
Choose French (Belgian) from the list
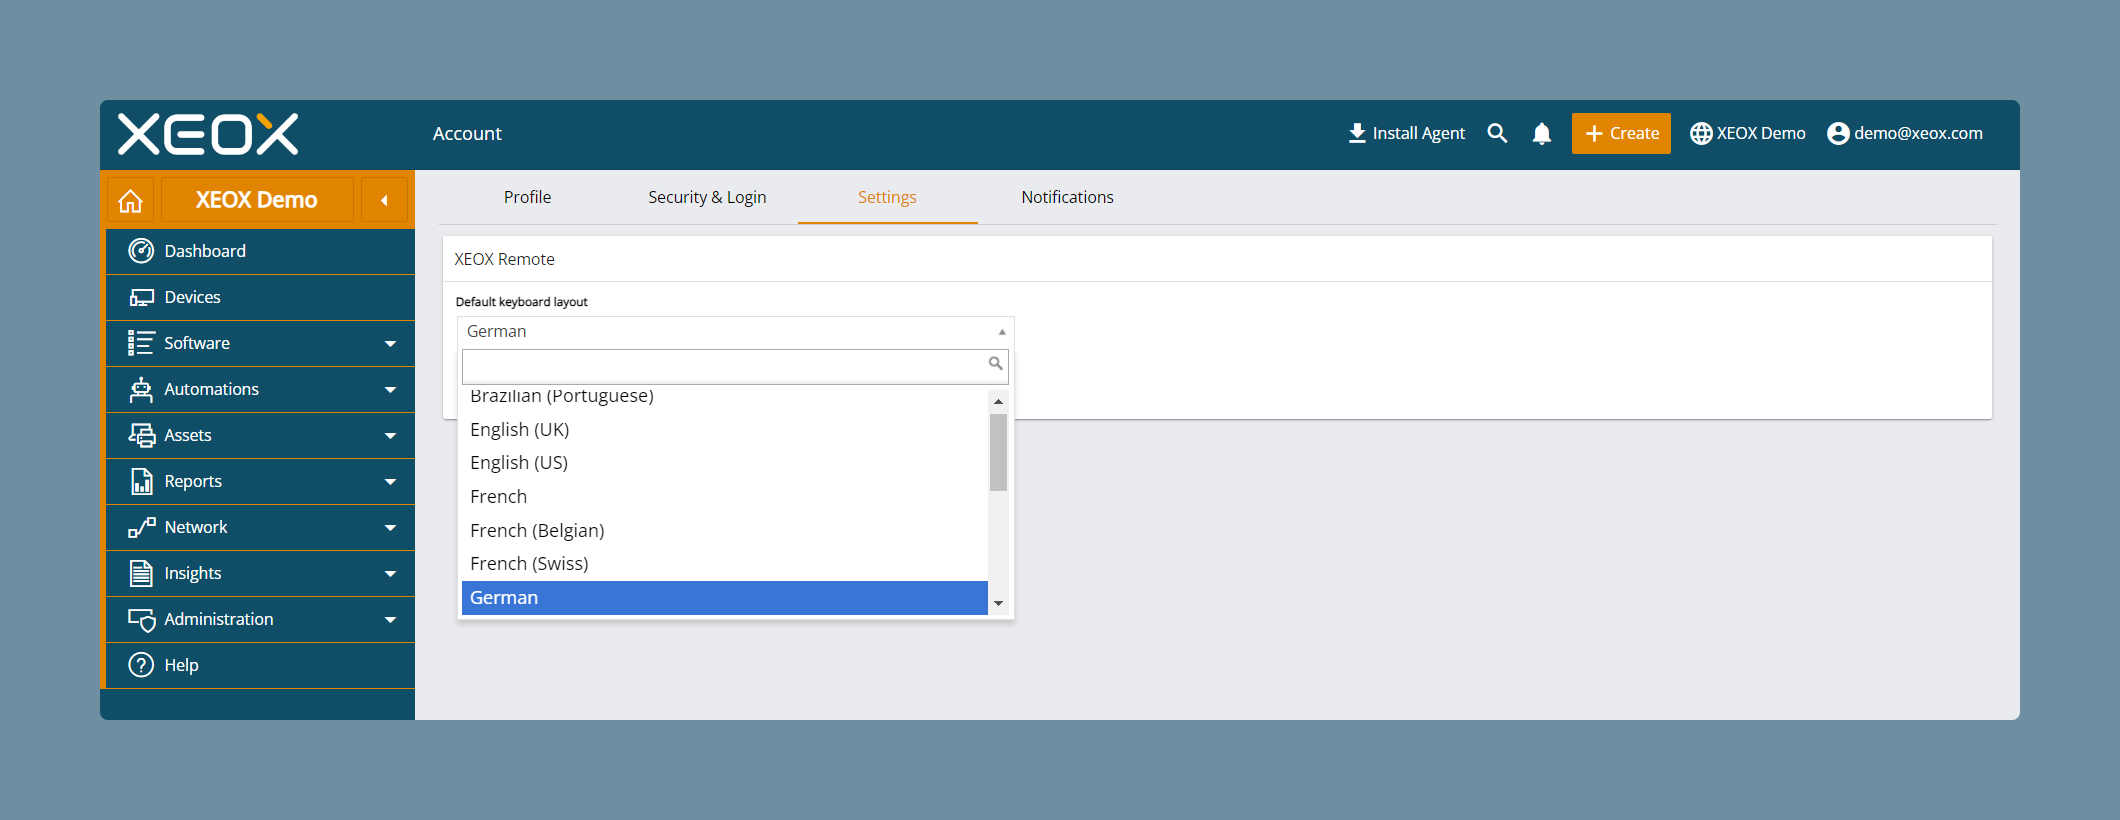725,530
